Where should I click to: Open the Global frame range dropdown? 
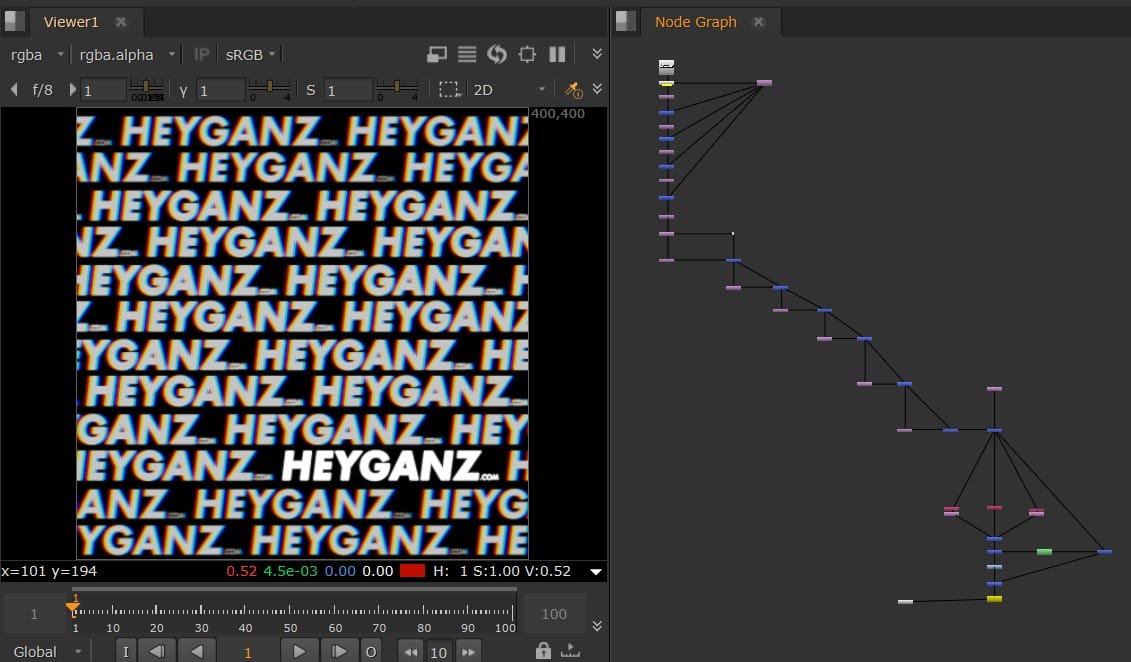point(48,652)
